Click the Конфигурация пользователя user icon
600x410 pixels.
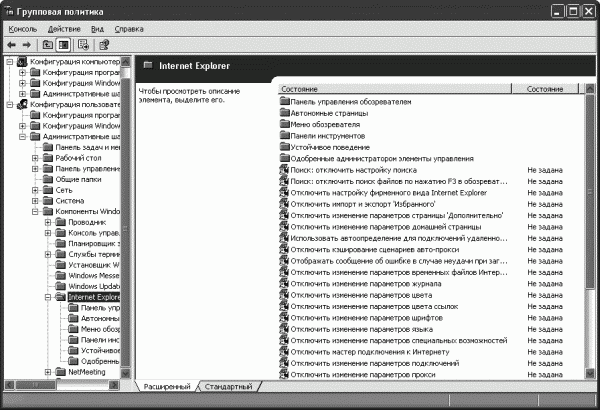click(x=22, y=104)
